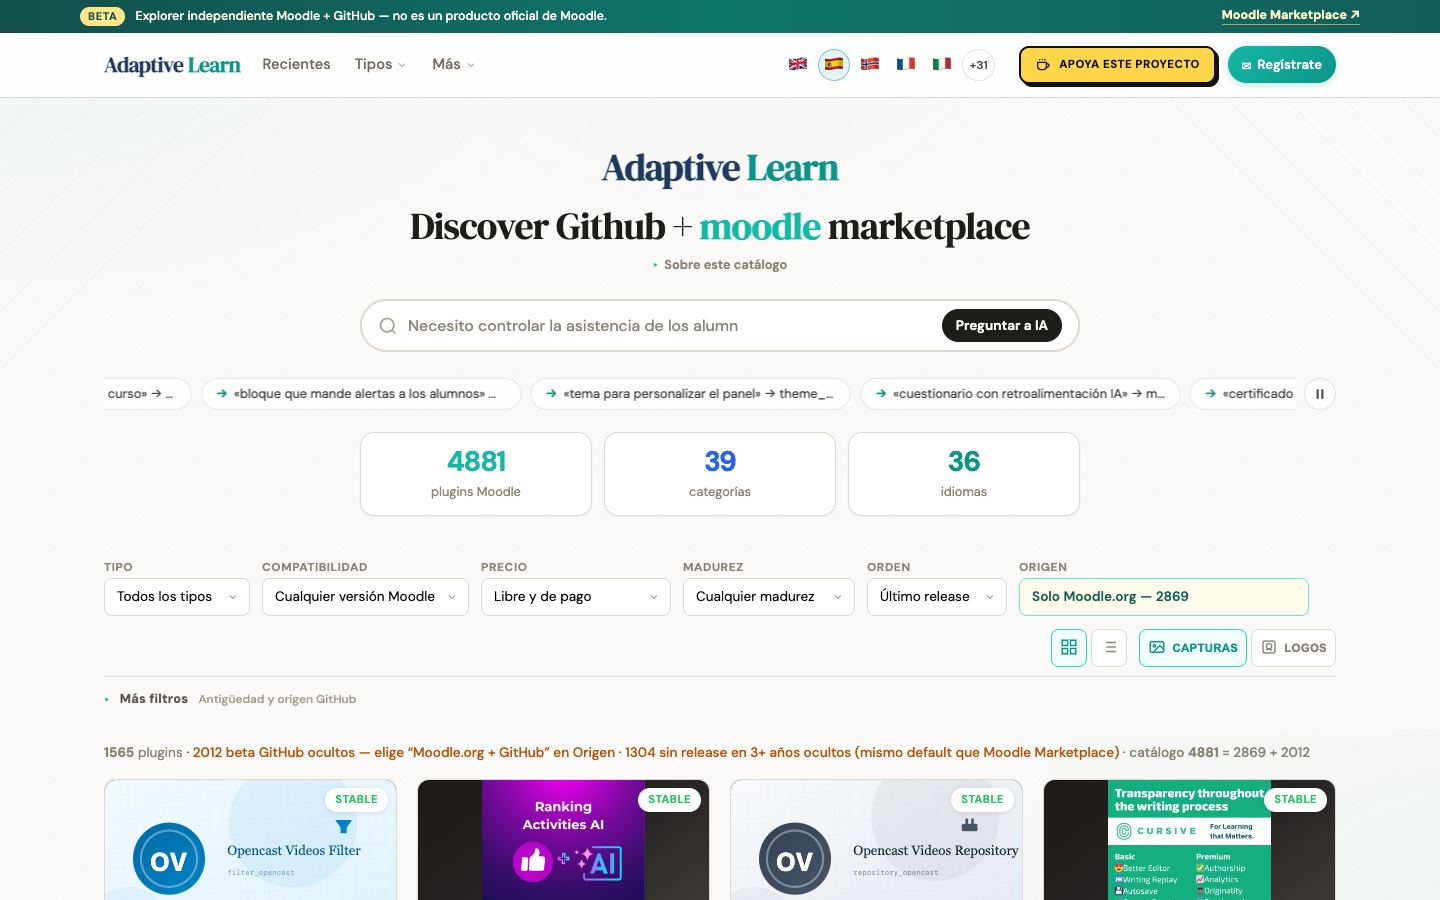Expand Más filtros section
This screenshot has width=1440, height=900.
point(153,699)
